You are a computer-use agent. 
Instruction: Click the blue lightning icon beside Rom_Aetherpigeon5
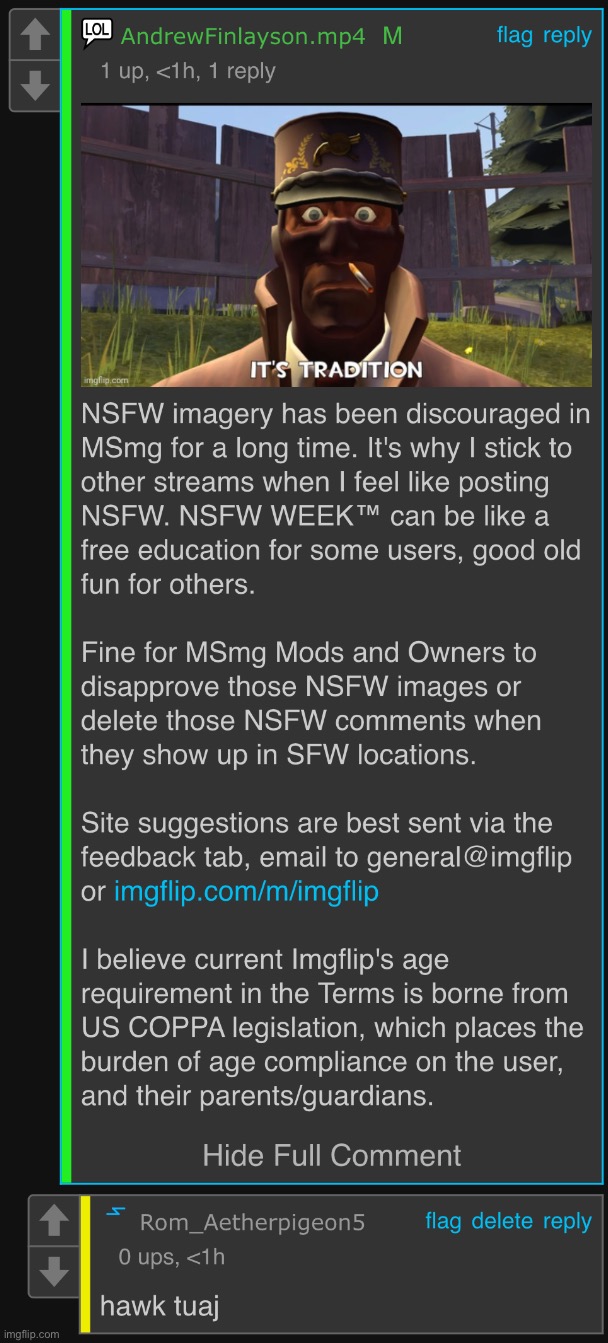[116, 1213]
